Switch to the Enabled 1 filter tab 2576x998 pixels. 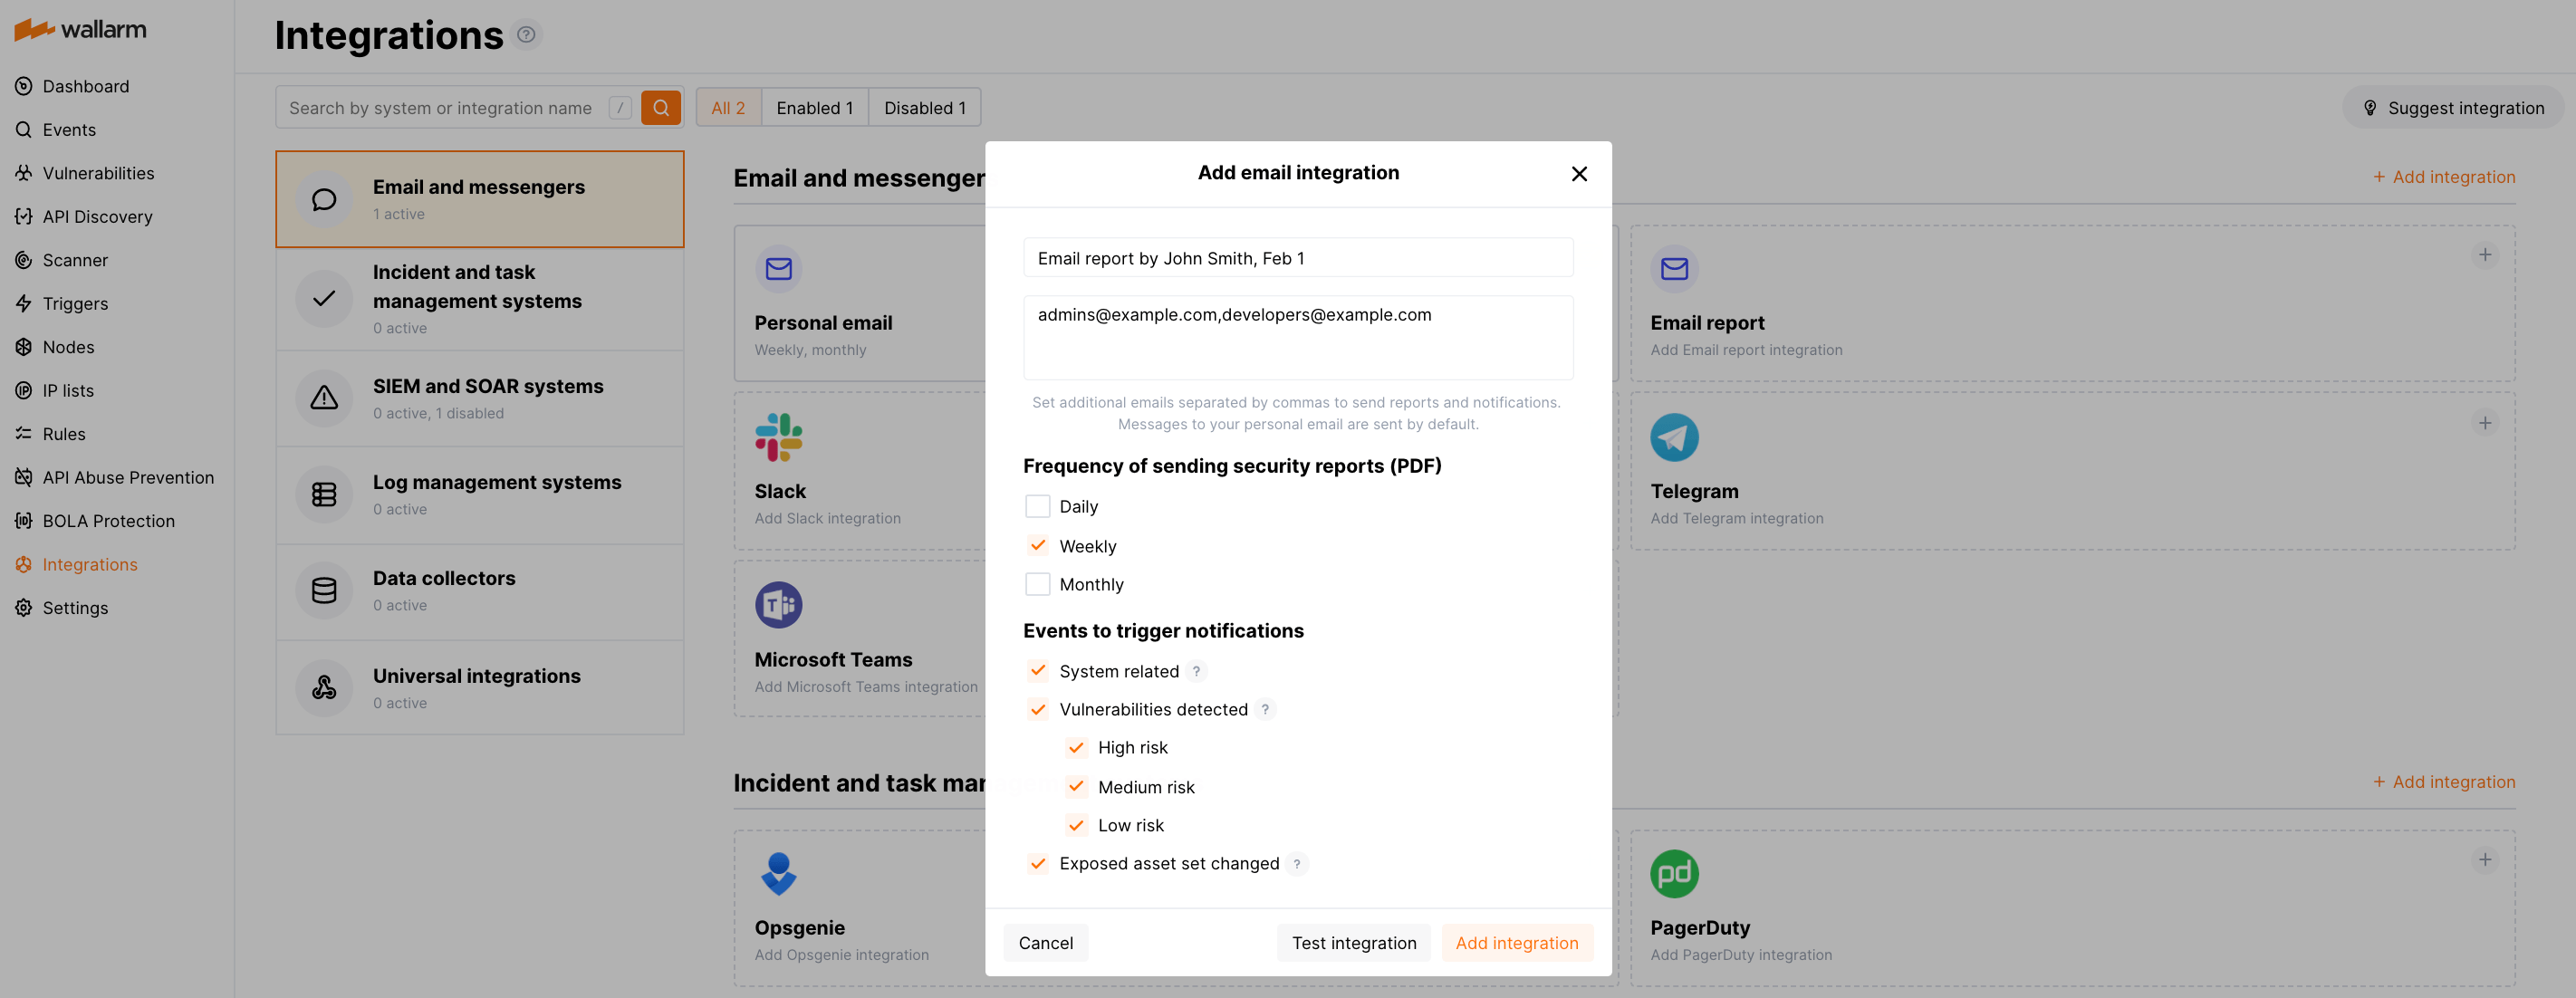[814, 107]
